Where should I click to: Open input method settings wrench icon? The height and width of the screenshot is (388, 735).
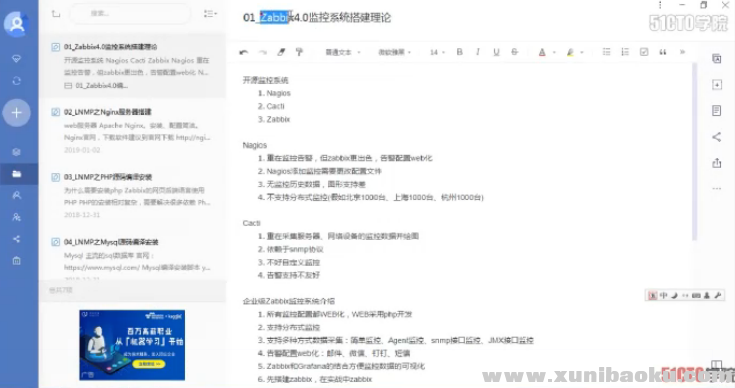(718, 295)
